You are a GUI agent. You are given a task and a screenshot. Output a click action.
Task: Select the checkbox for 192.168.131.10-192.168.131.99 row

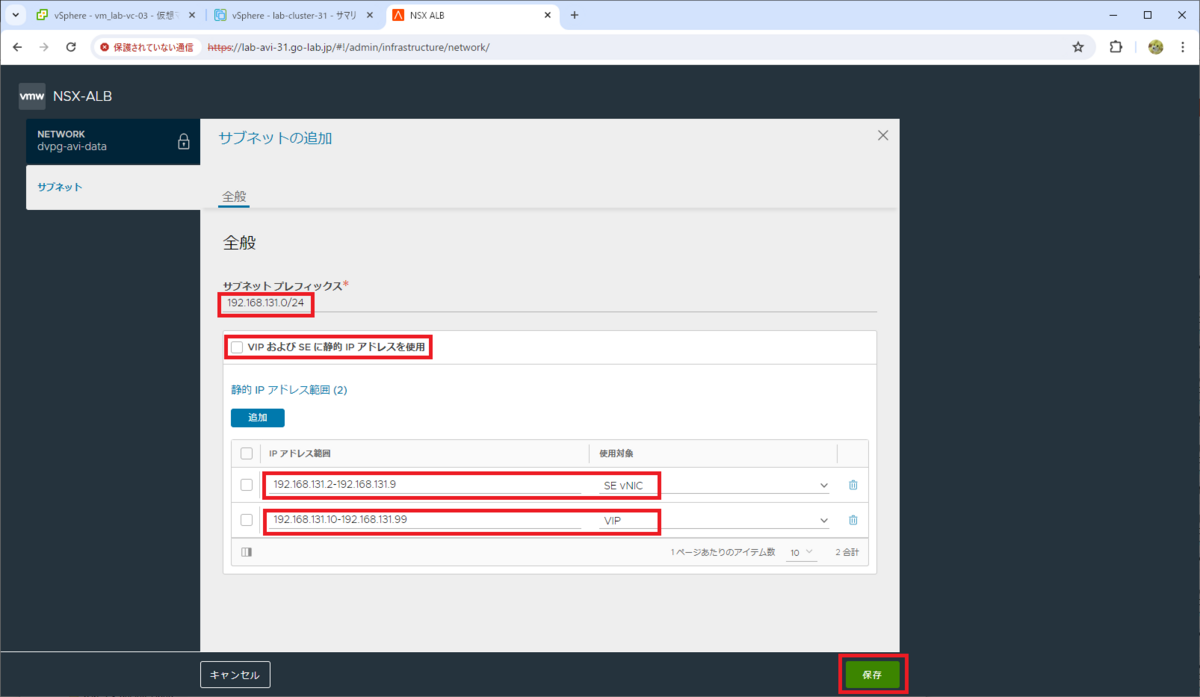tap(246, 520)
